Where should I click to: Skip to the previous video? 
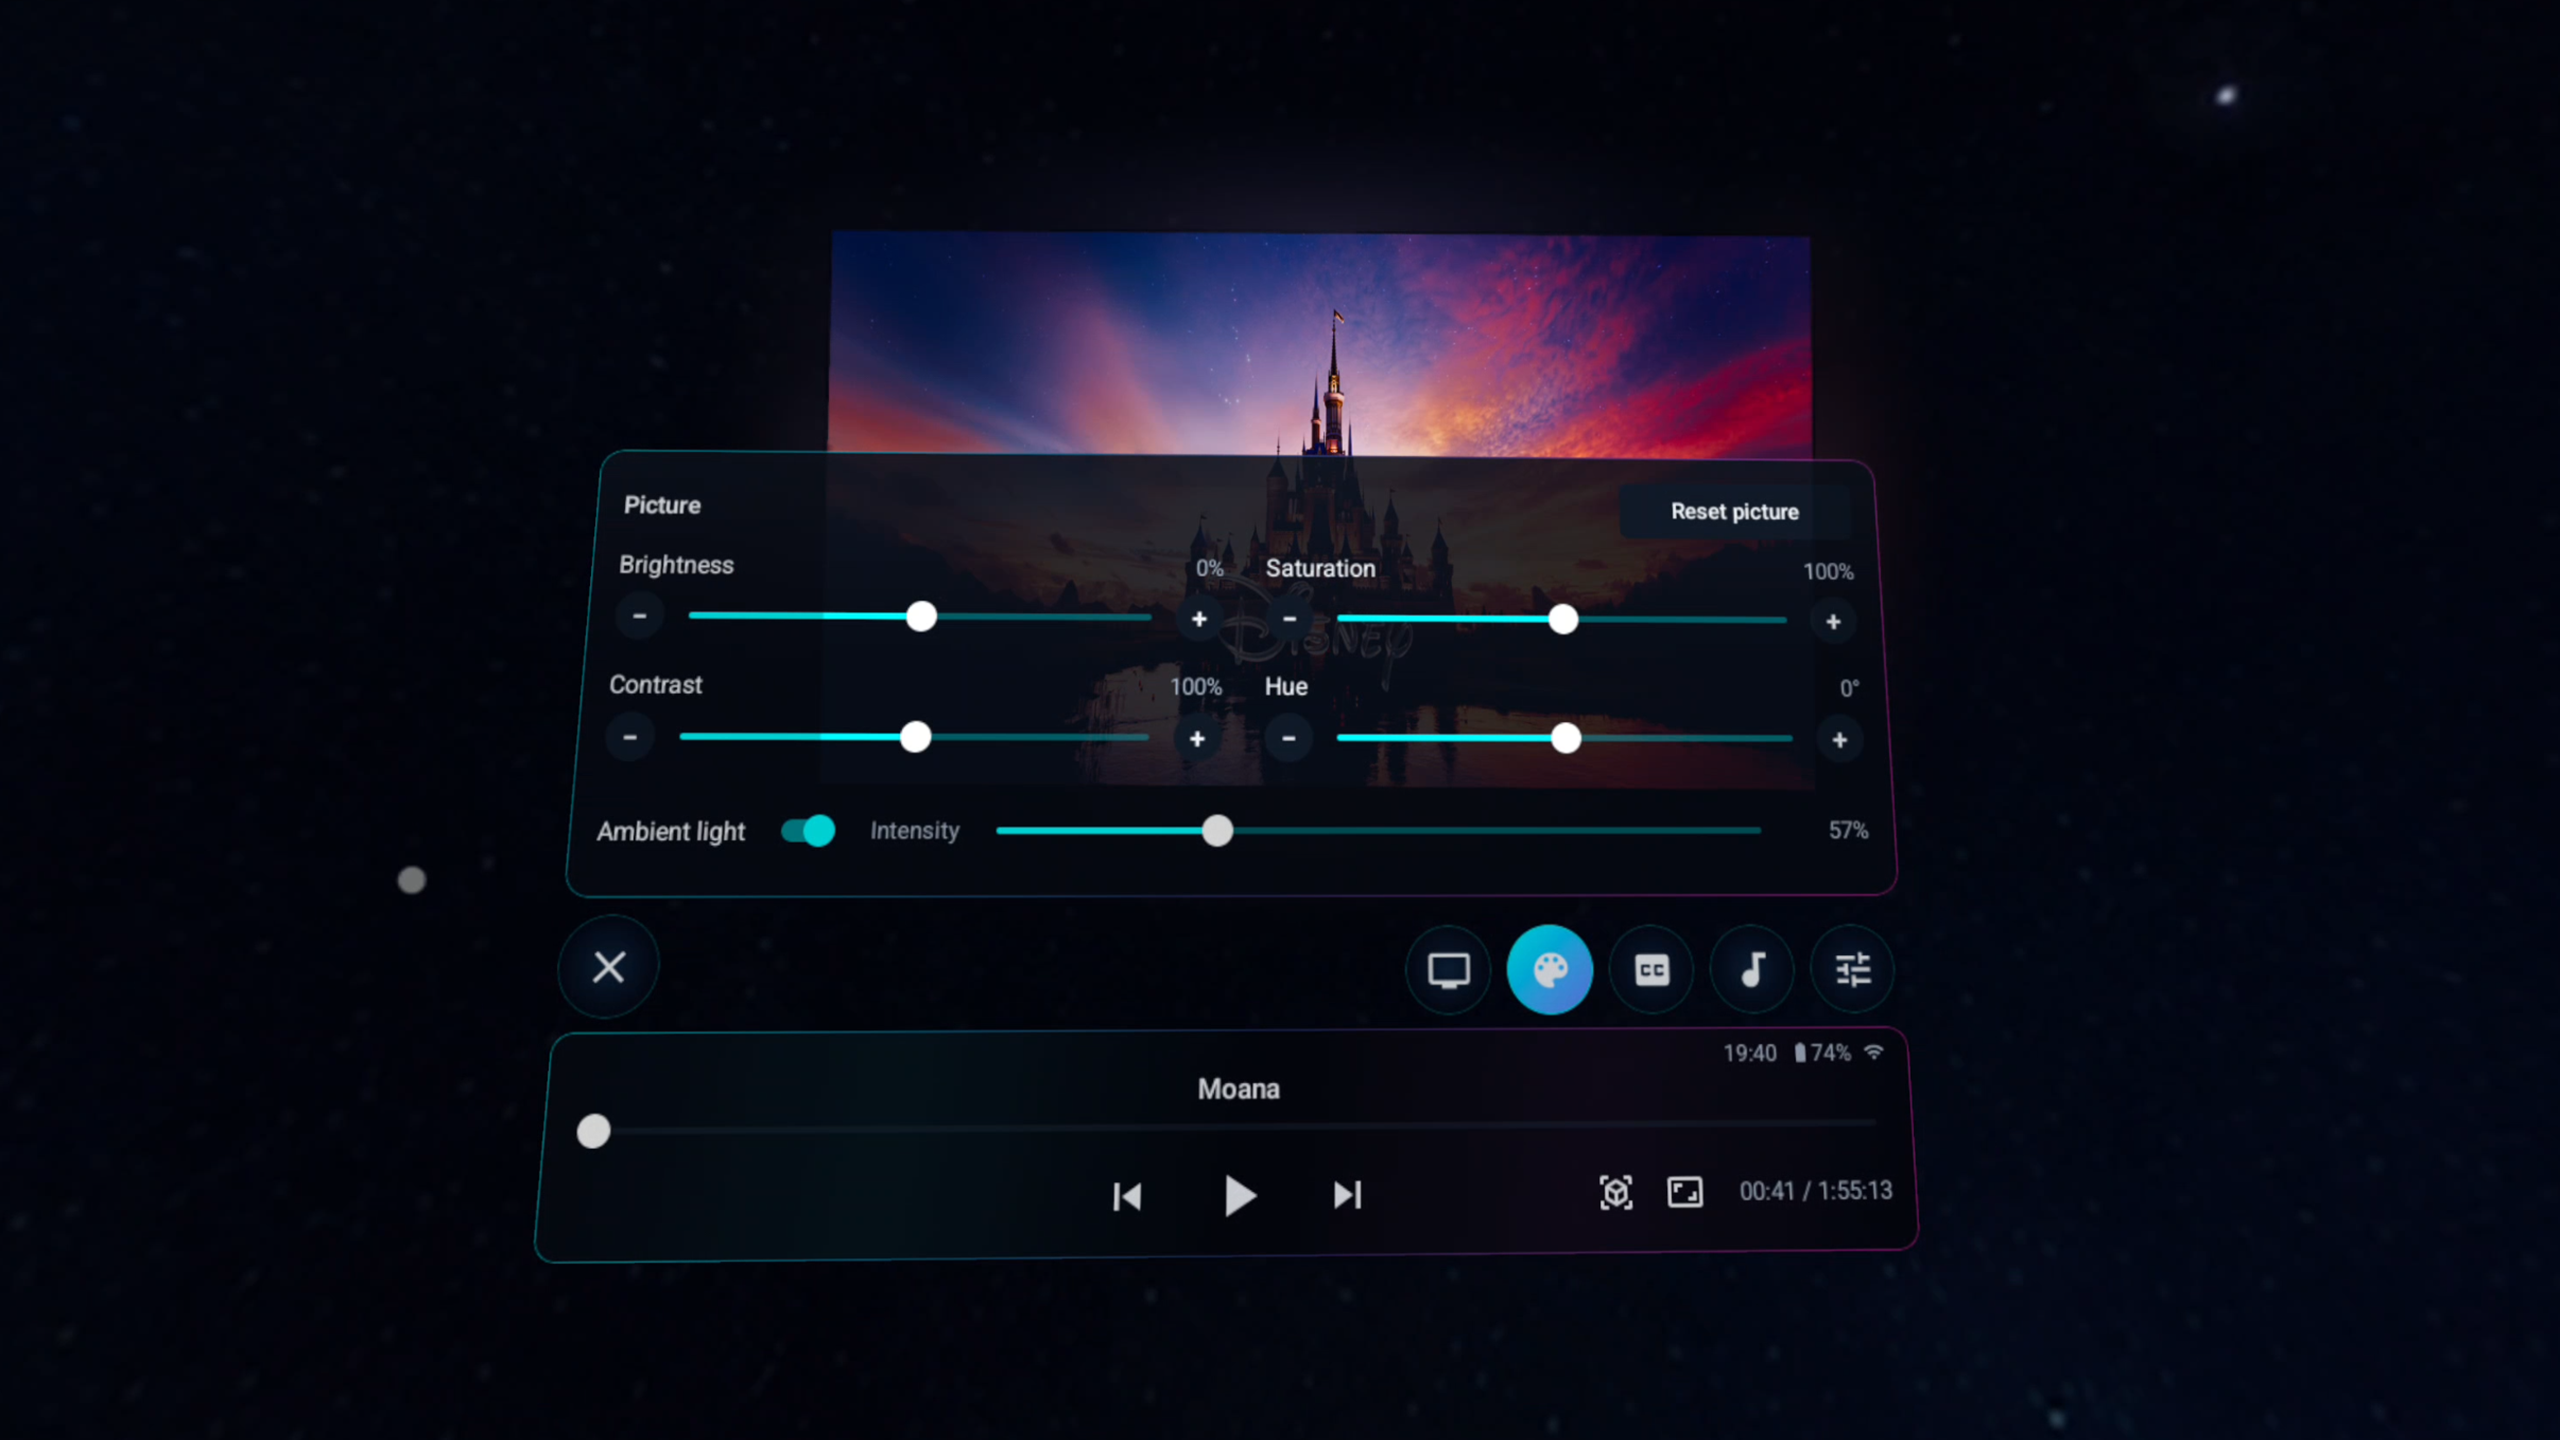pos(1127,1196)
